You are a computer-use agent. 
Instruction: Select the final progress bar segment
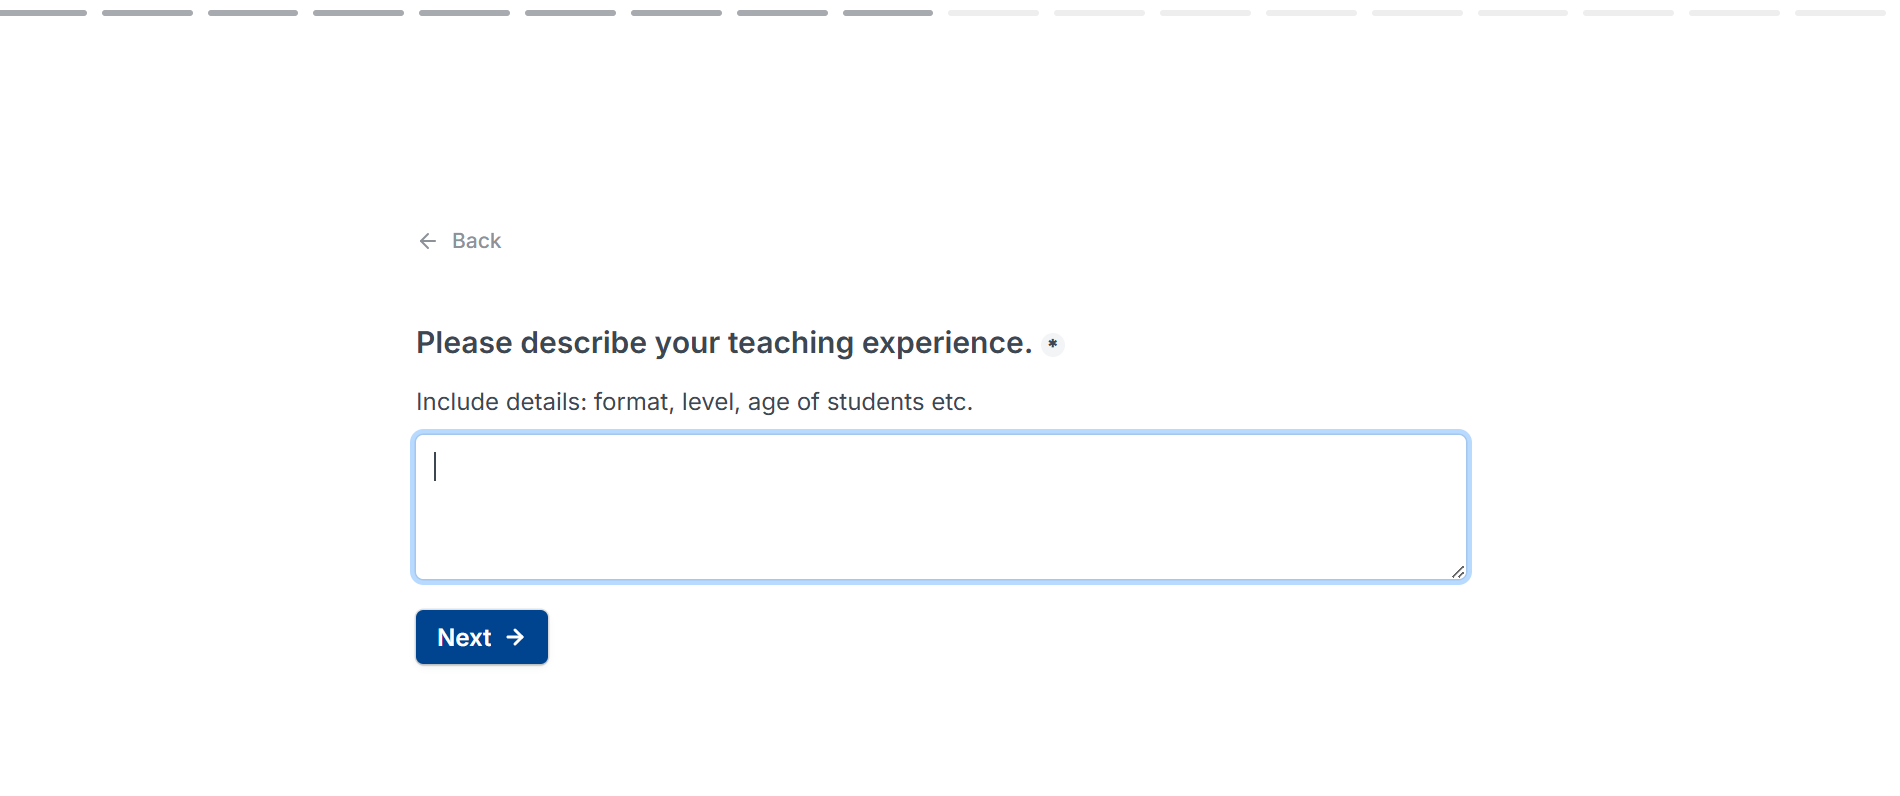coord(1840,13)
